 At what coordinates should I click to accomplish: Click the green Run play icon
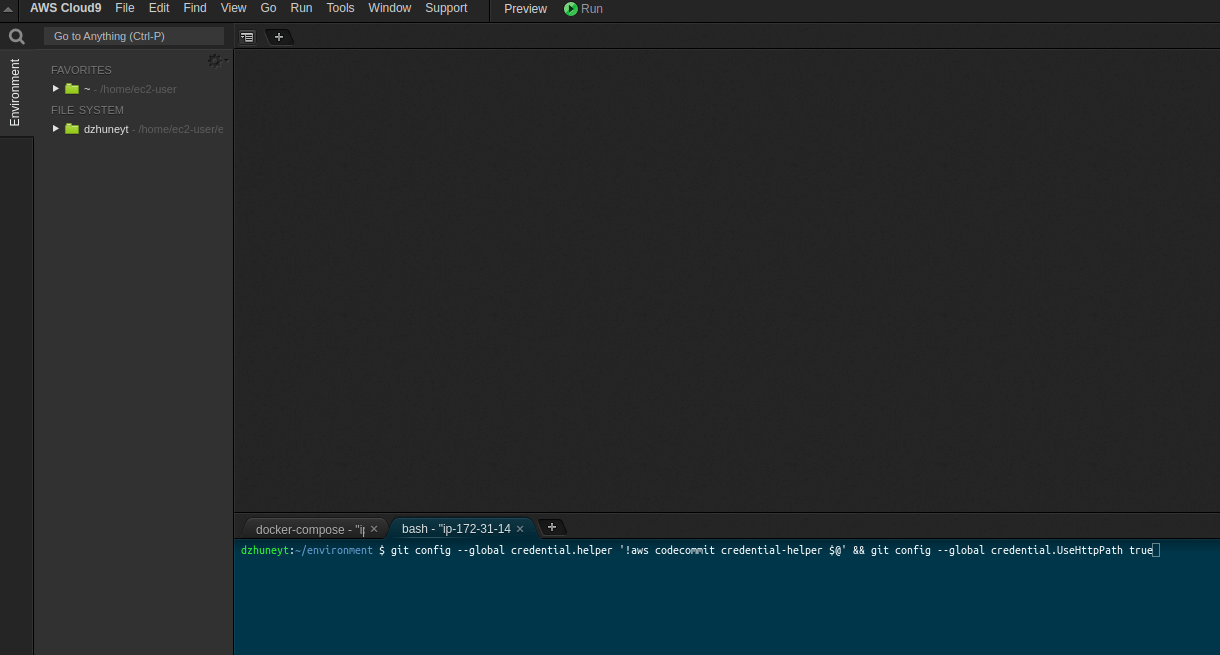(571, 9)
